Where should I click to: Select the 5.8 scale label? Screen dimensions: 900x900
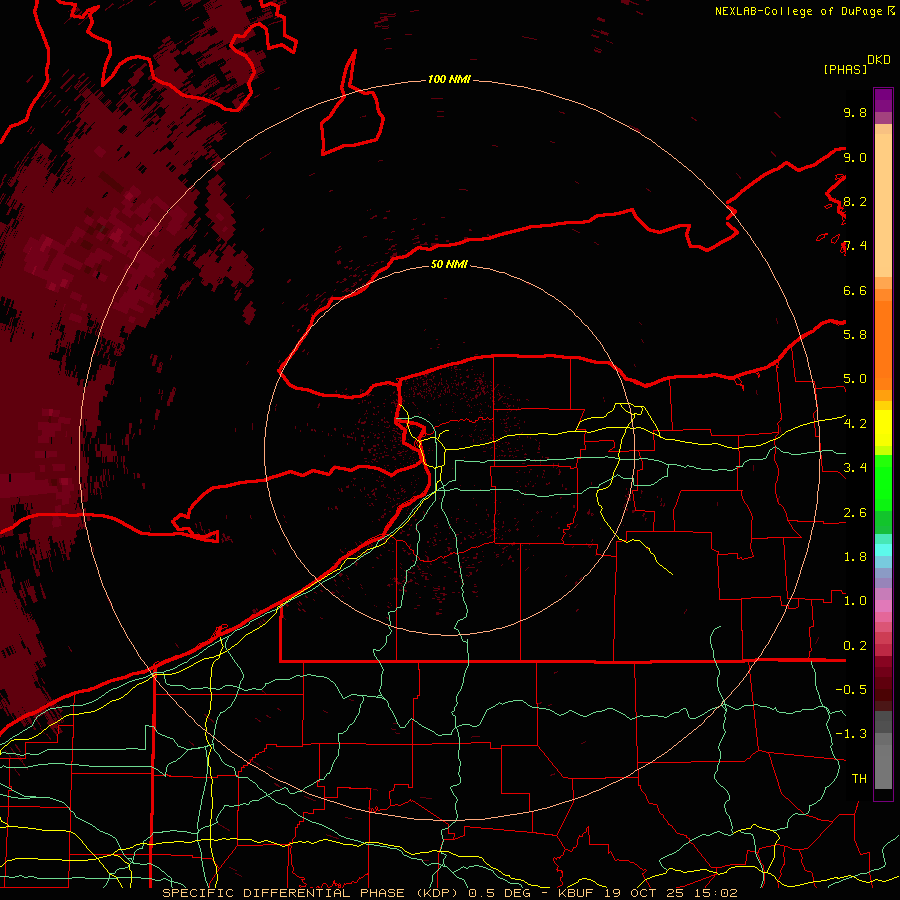[x=855, y=335]
